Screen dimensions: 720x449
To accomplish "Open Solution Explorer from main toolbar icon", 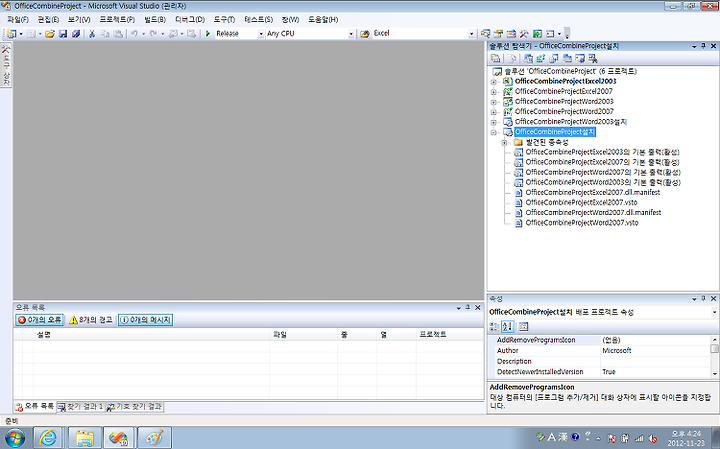I will (x=485, y=34).
